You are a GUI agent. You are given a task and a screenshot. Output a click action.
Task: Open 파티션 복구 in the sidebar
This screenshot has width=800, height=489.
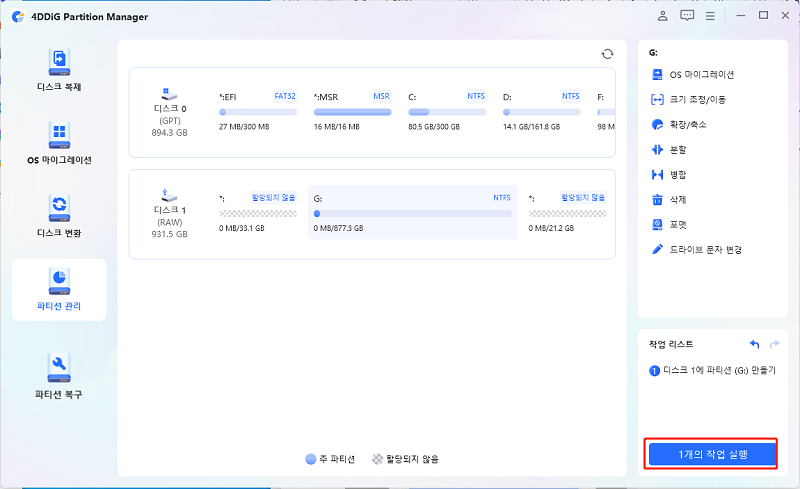click(x=59, y=376)
